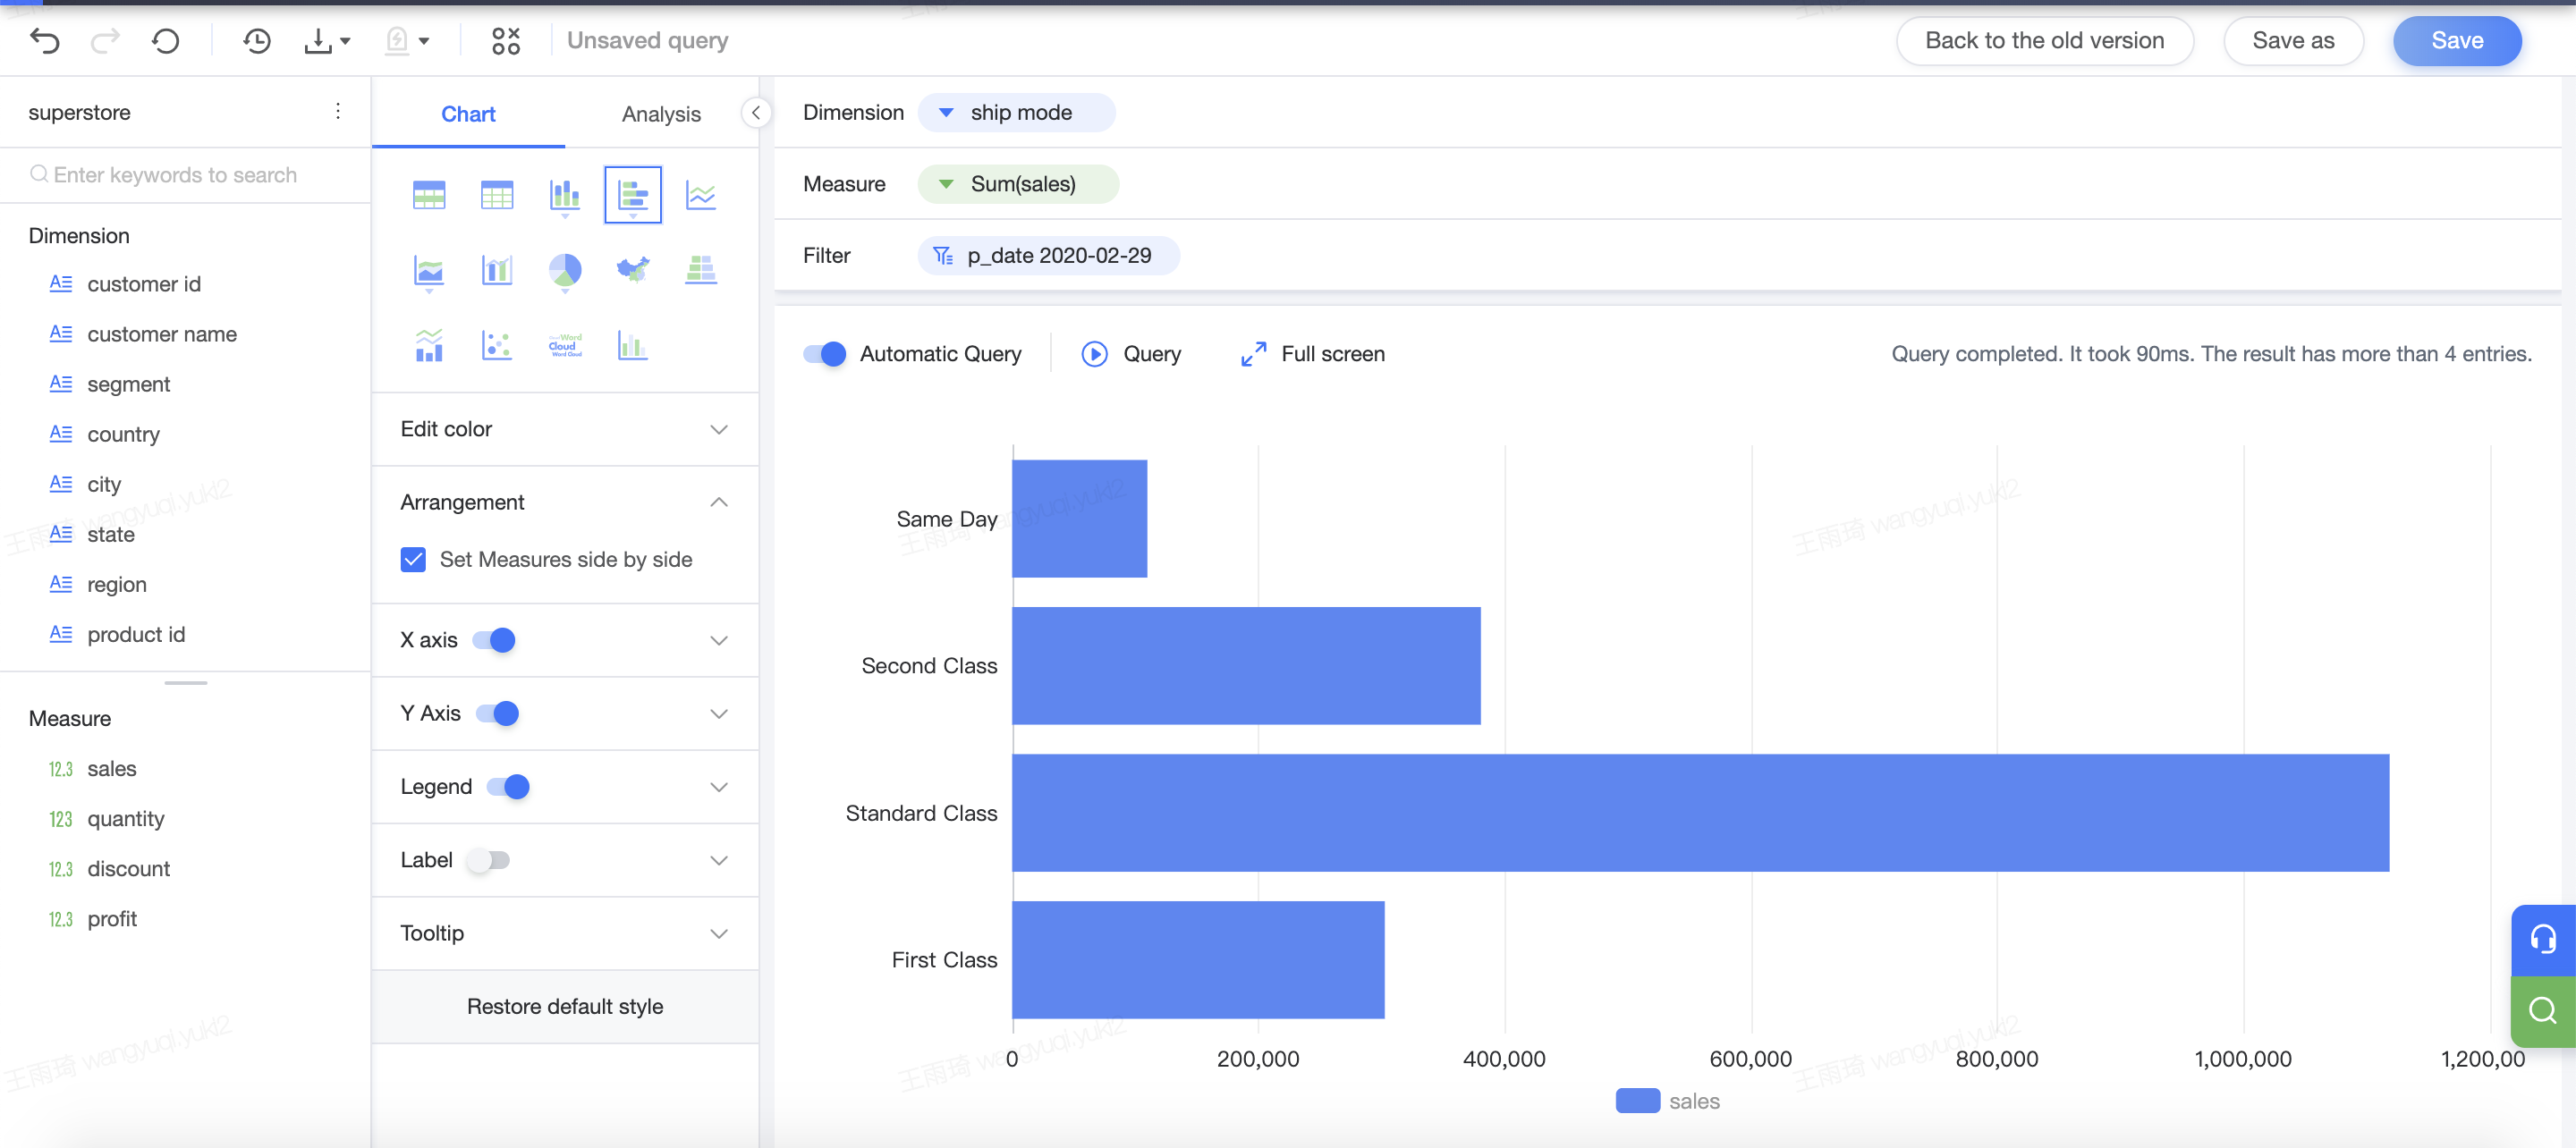Open the superstore three-dot menu
Image resolution: width=2576 pixels, height=1148 pixels.
pos(338,111)
